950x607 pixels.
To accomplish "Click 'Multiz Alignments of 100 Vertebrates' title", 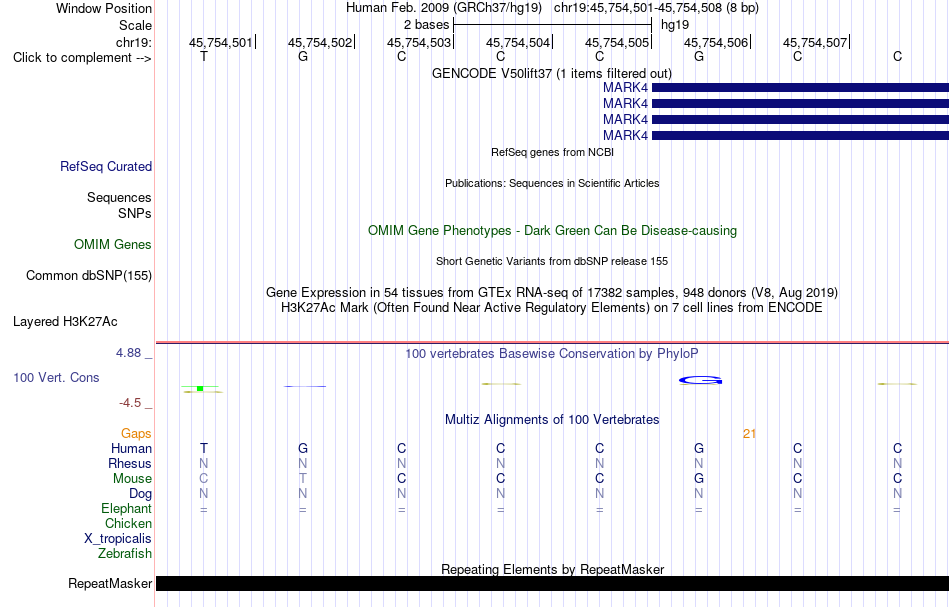I will pos(552,420).
